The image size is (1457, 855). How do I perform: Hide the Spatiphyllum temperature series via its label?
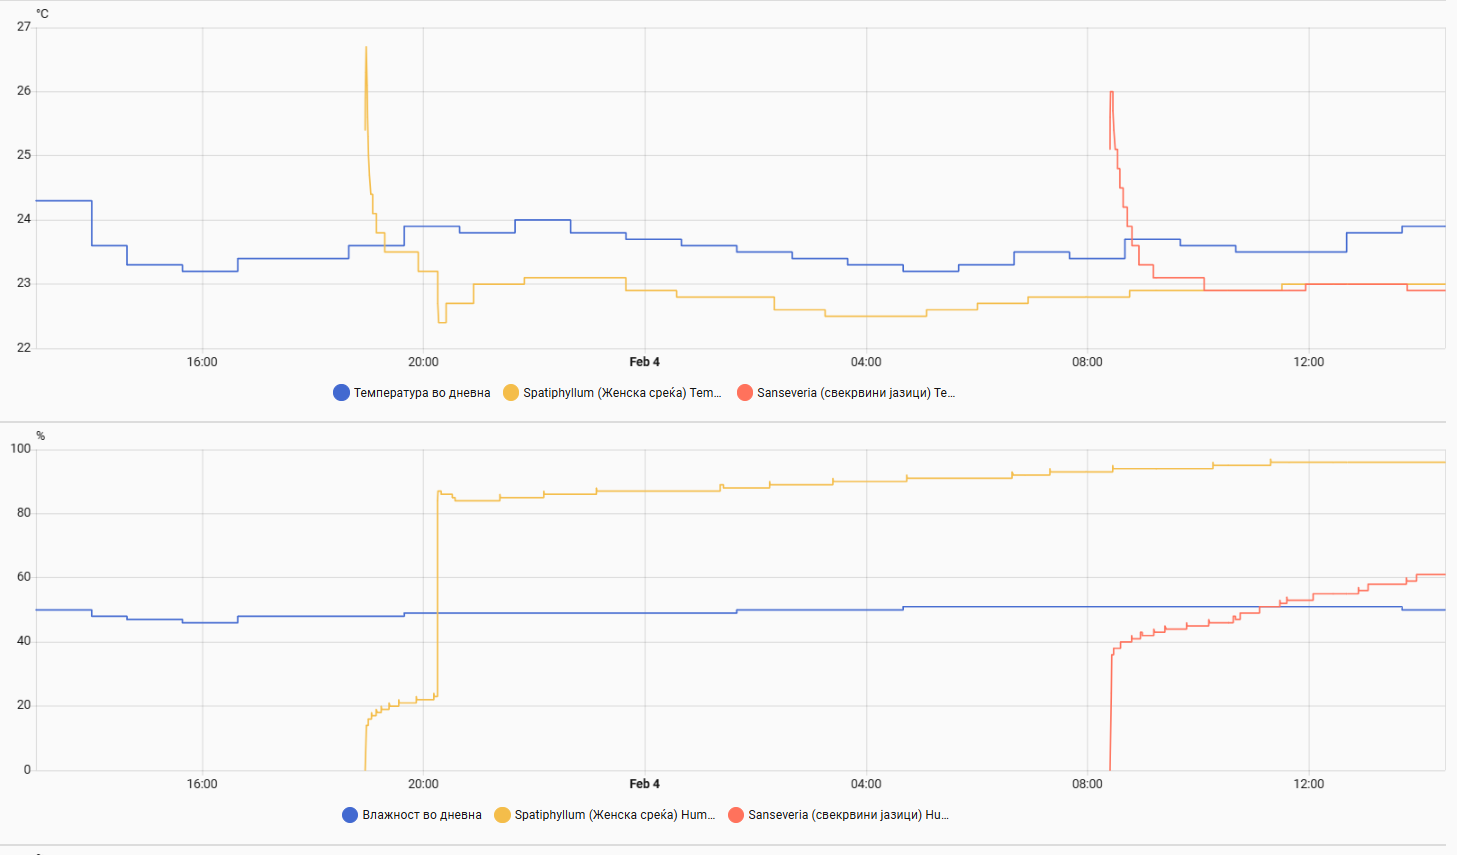pyautogui.click(x=621, y=393)
